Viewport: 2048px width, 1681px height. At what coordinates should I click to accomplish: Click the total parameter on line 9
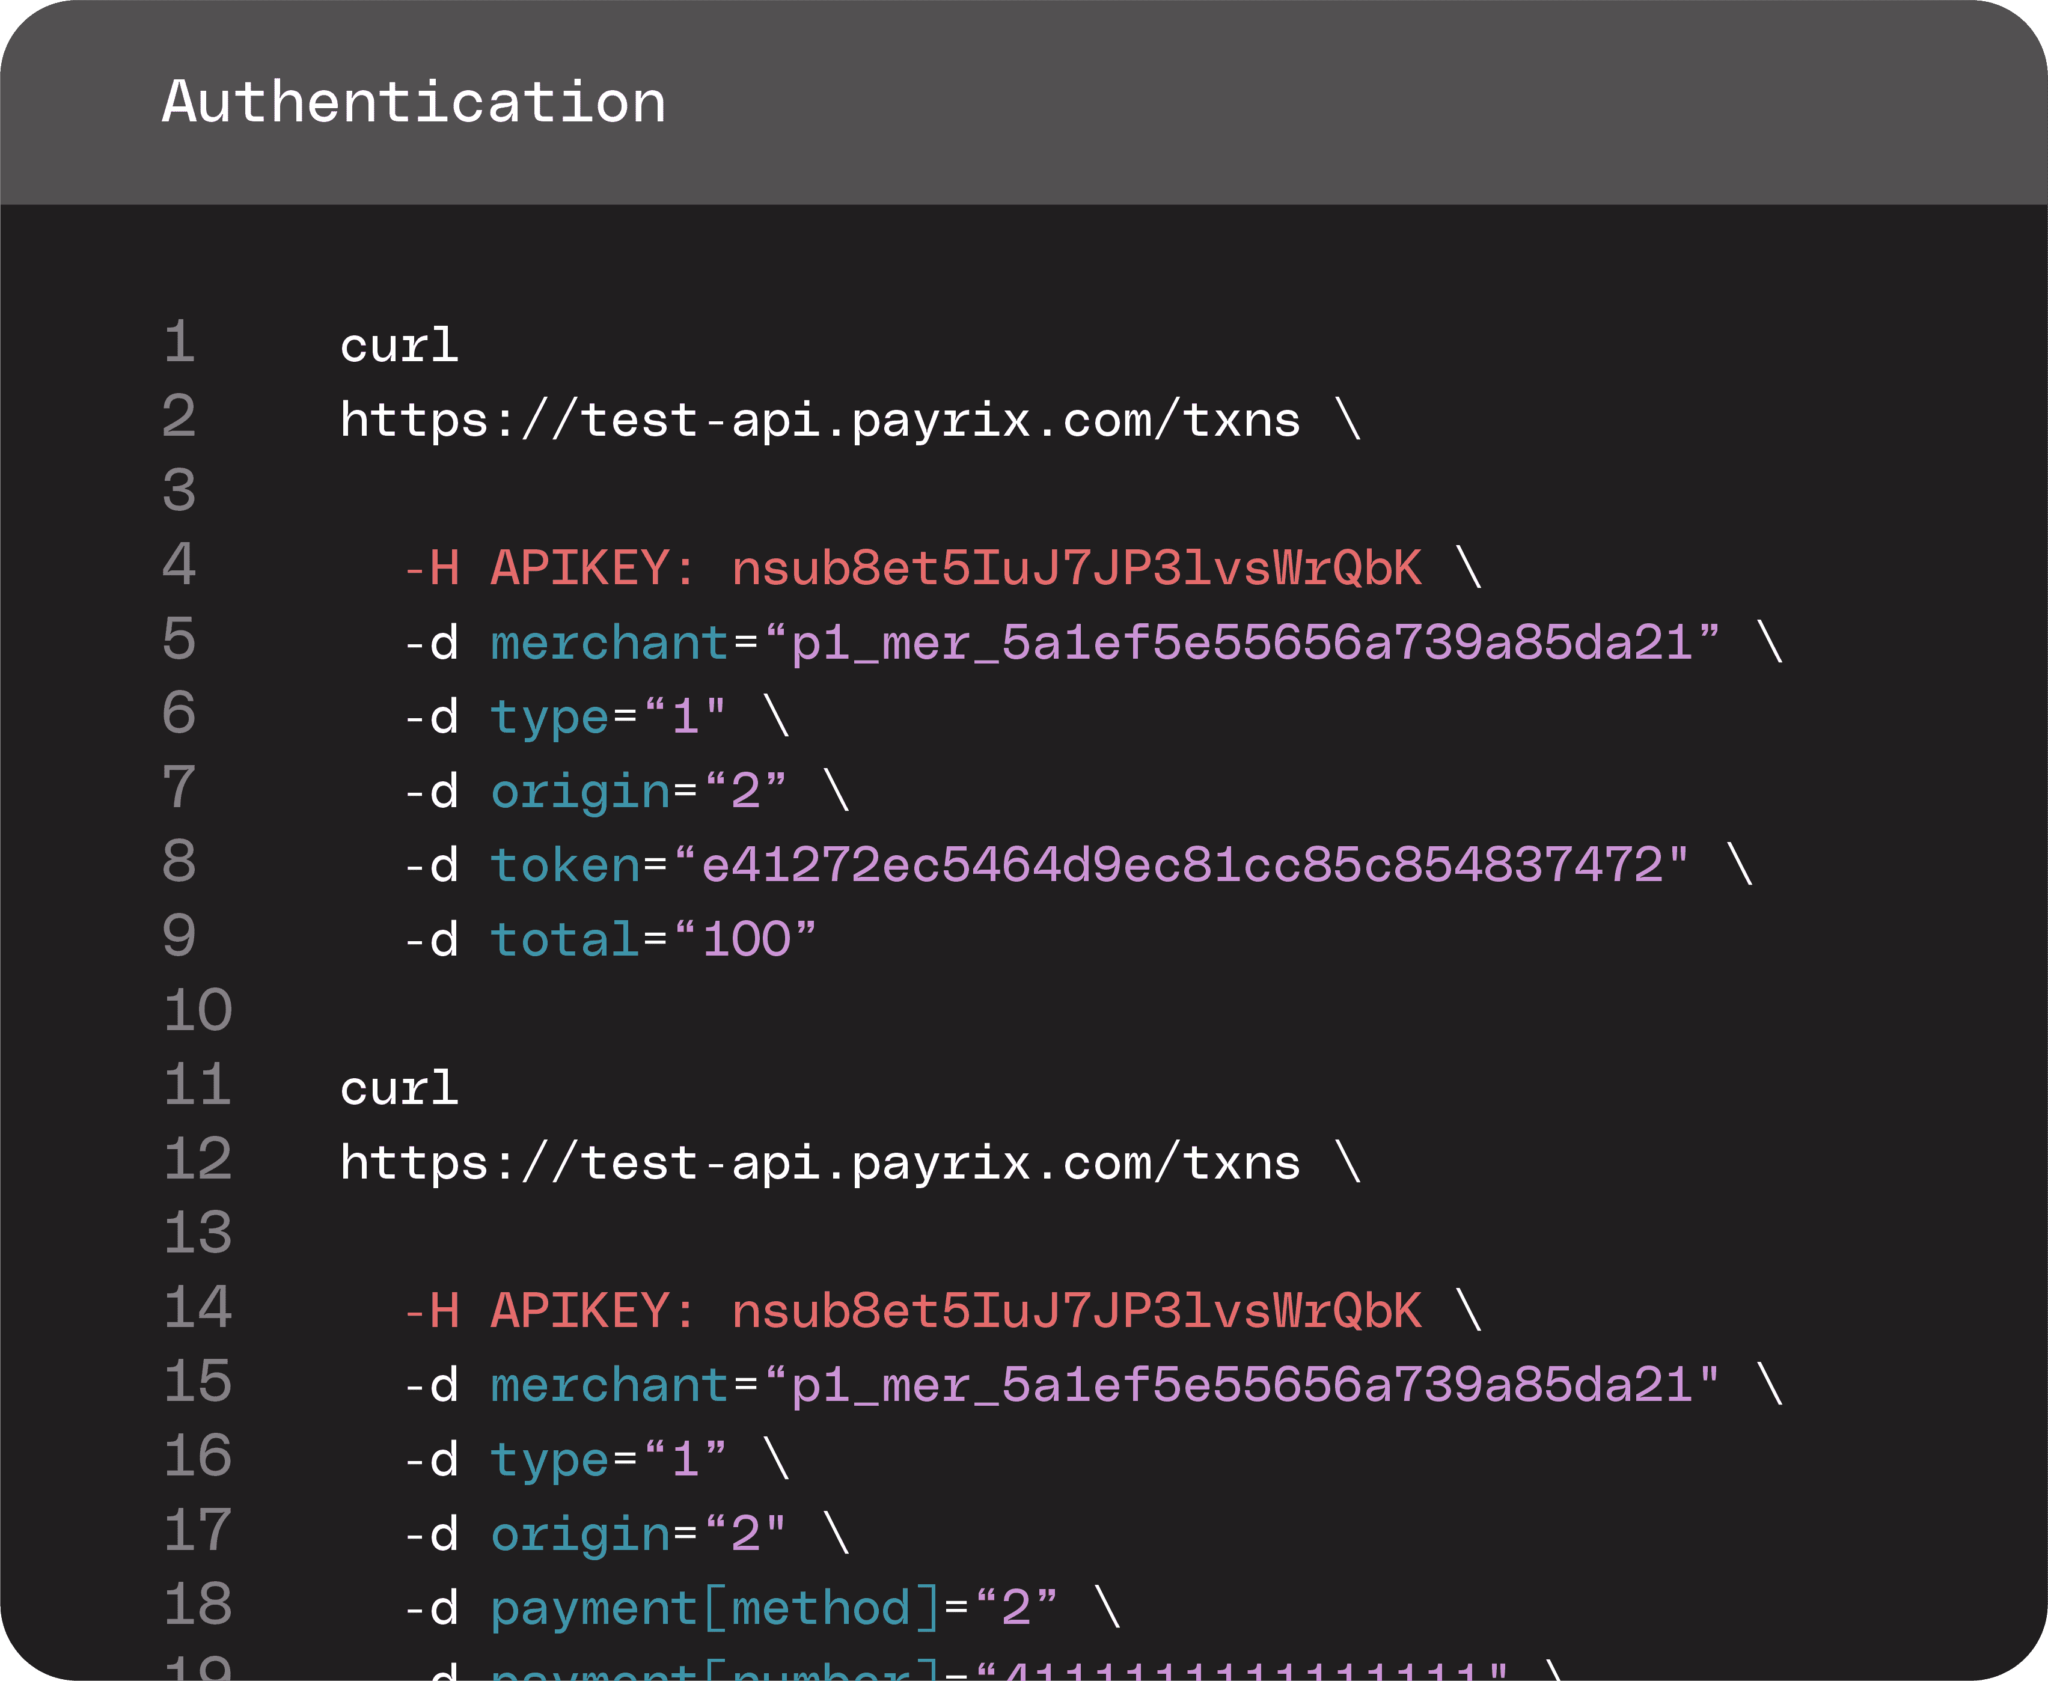pyautogui.click(x=565, y=940)
